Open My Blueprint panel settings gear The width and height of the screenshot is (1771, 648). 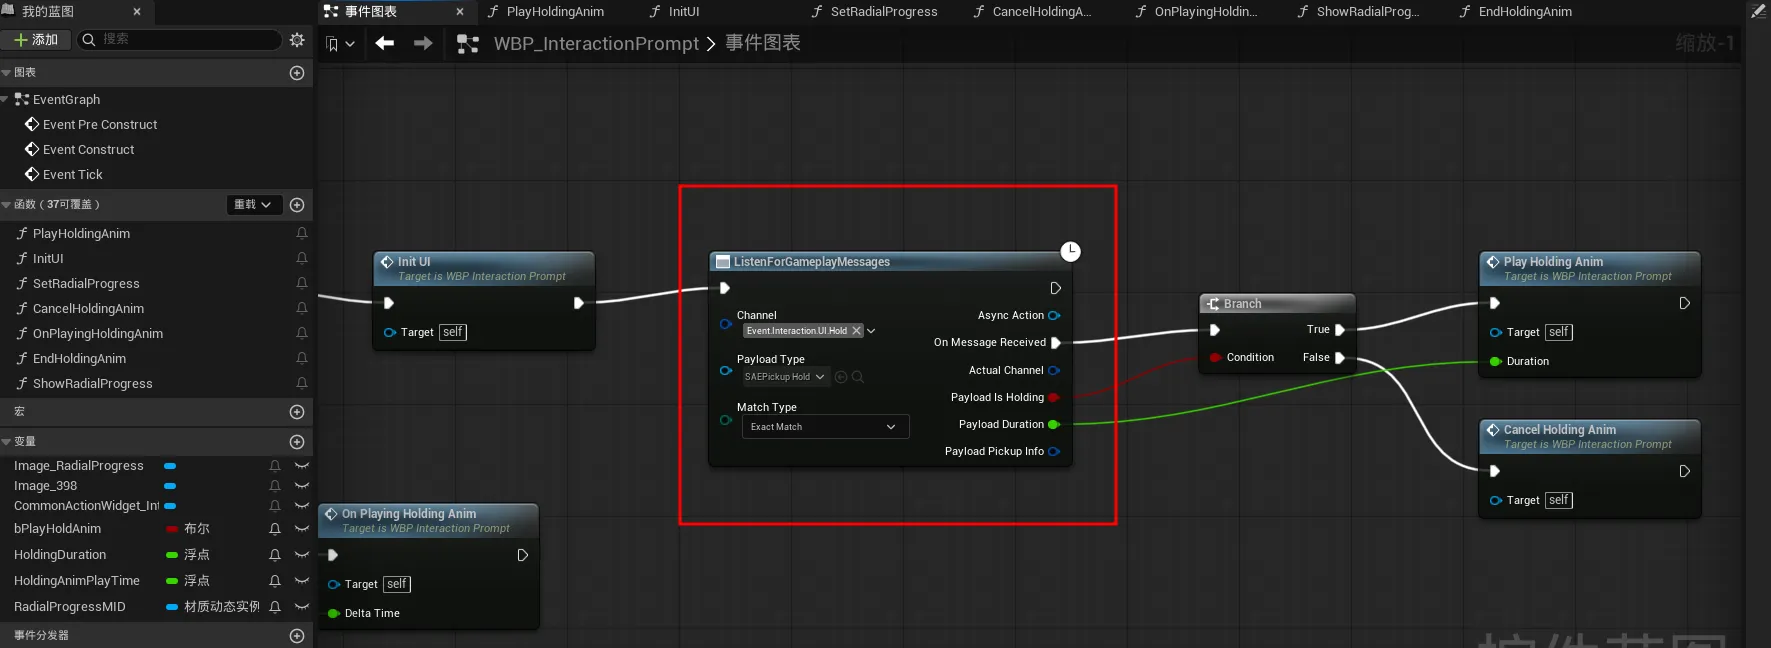(x=297, y=40)
